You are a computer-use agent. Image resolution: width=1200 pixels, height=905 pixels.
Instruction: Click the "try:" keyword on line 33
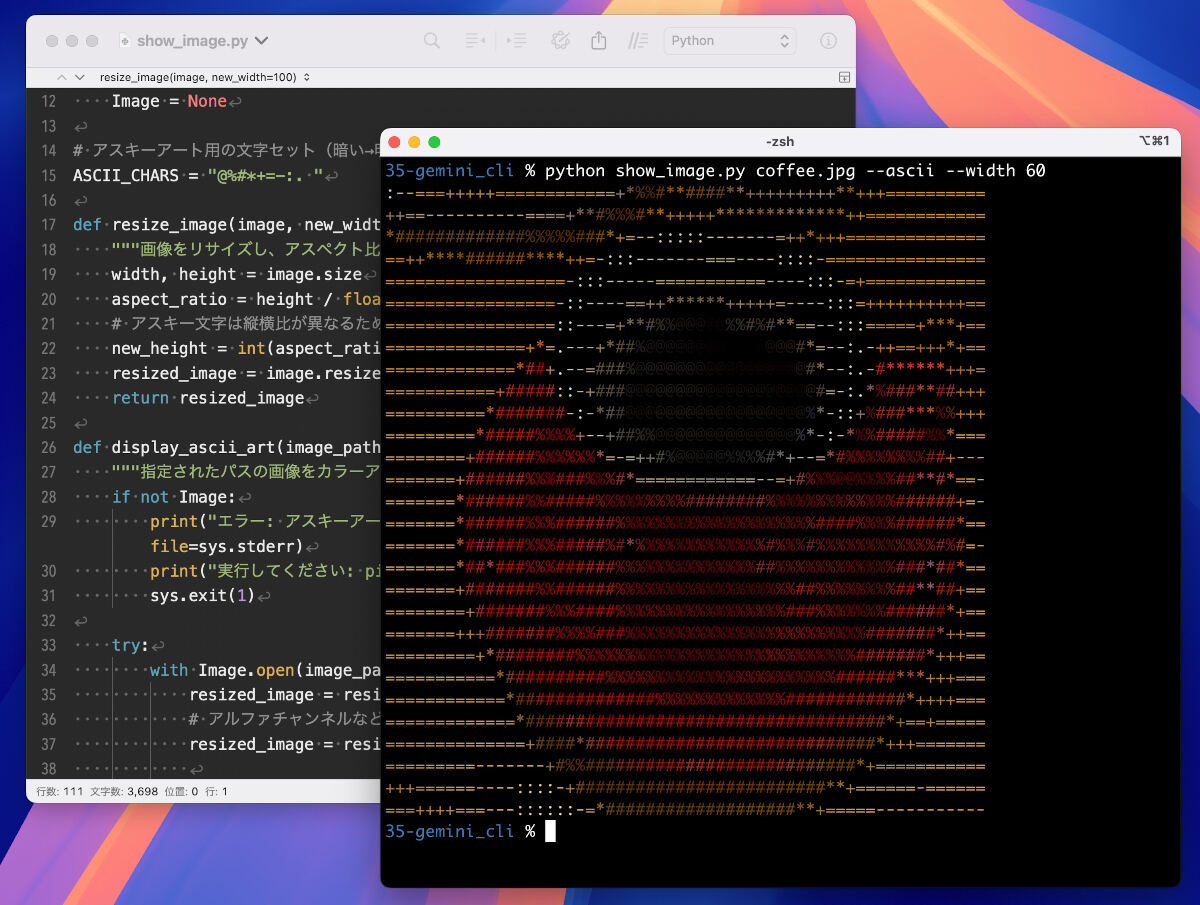130,645
